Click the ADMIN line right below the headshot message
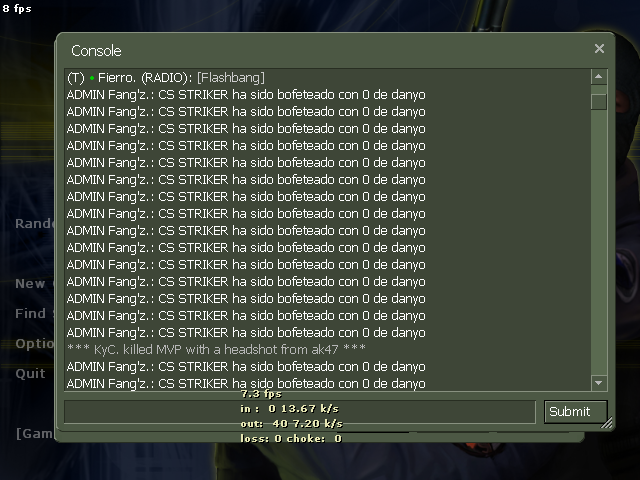Viewport: 640px width, 480px height. [x=246, y=367]
